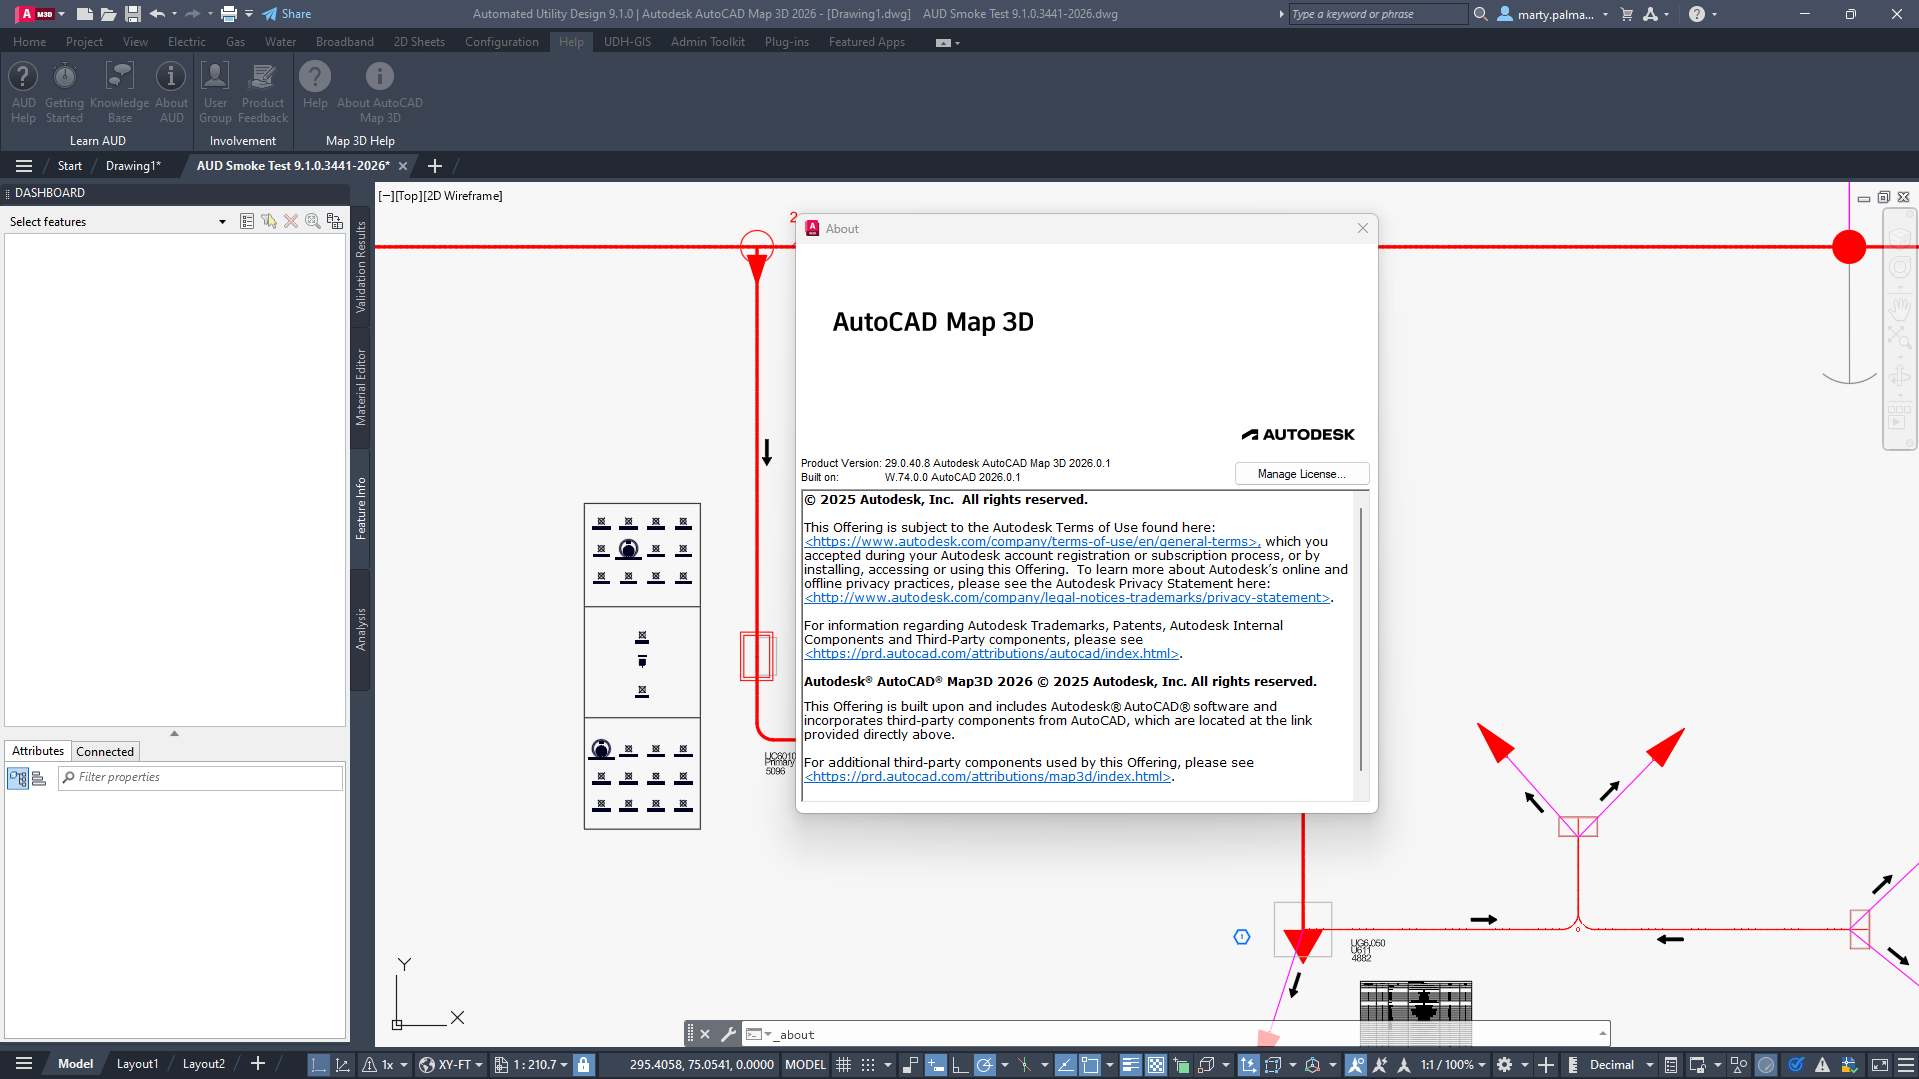Click the Manage License button
This screenshot has height=1079, width=1919.
point(1301,474)
